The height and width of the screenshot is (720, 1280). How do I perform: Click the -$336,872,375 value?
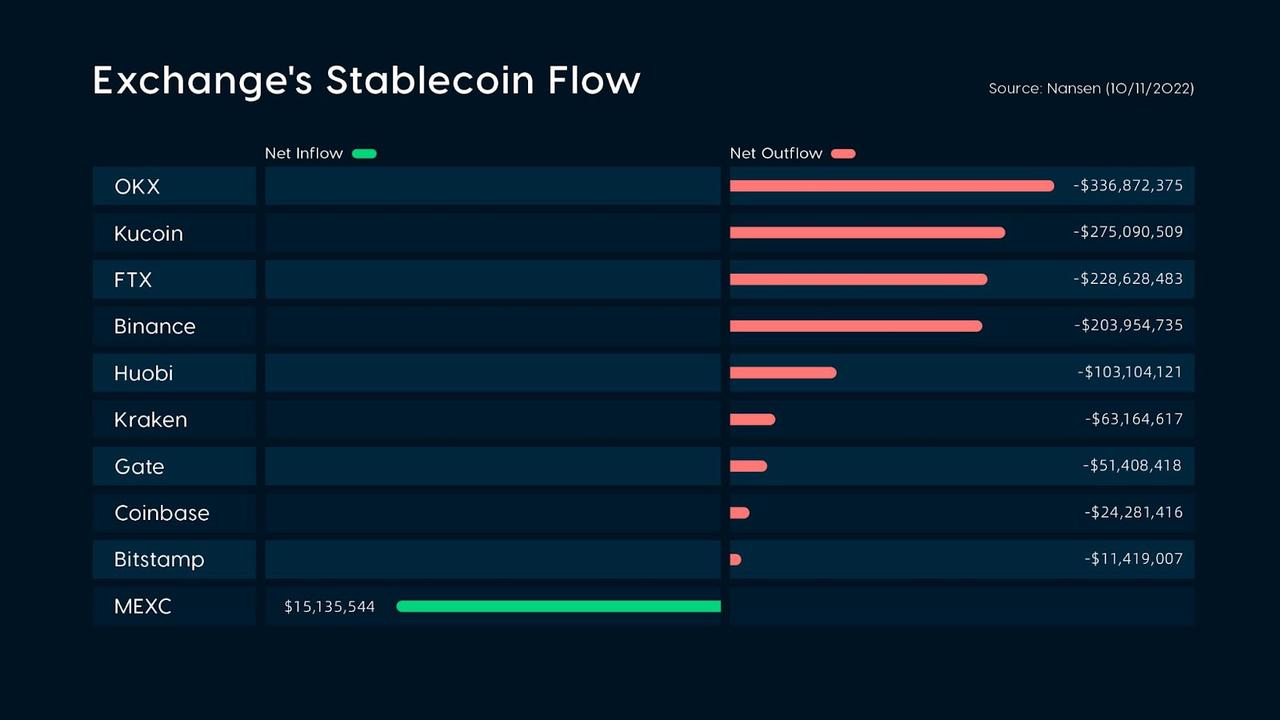click(1128, 186)
